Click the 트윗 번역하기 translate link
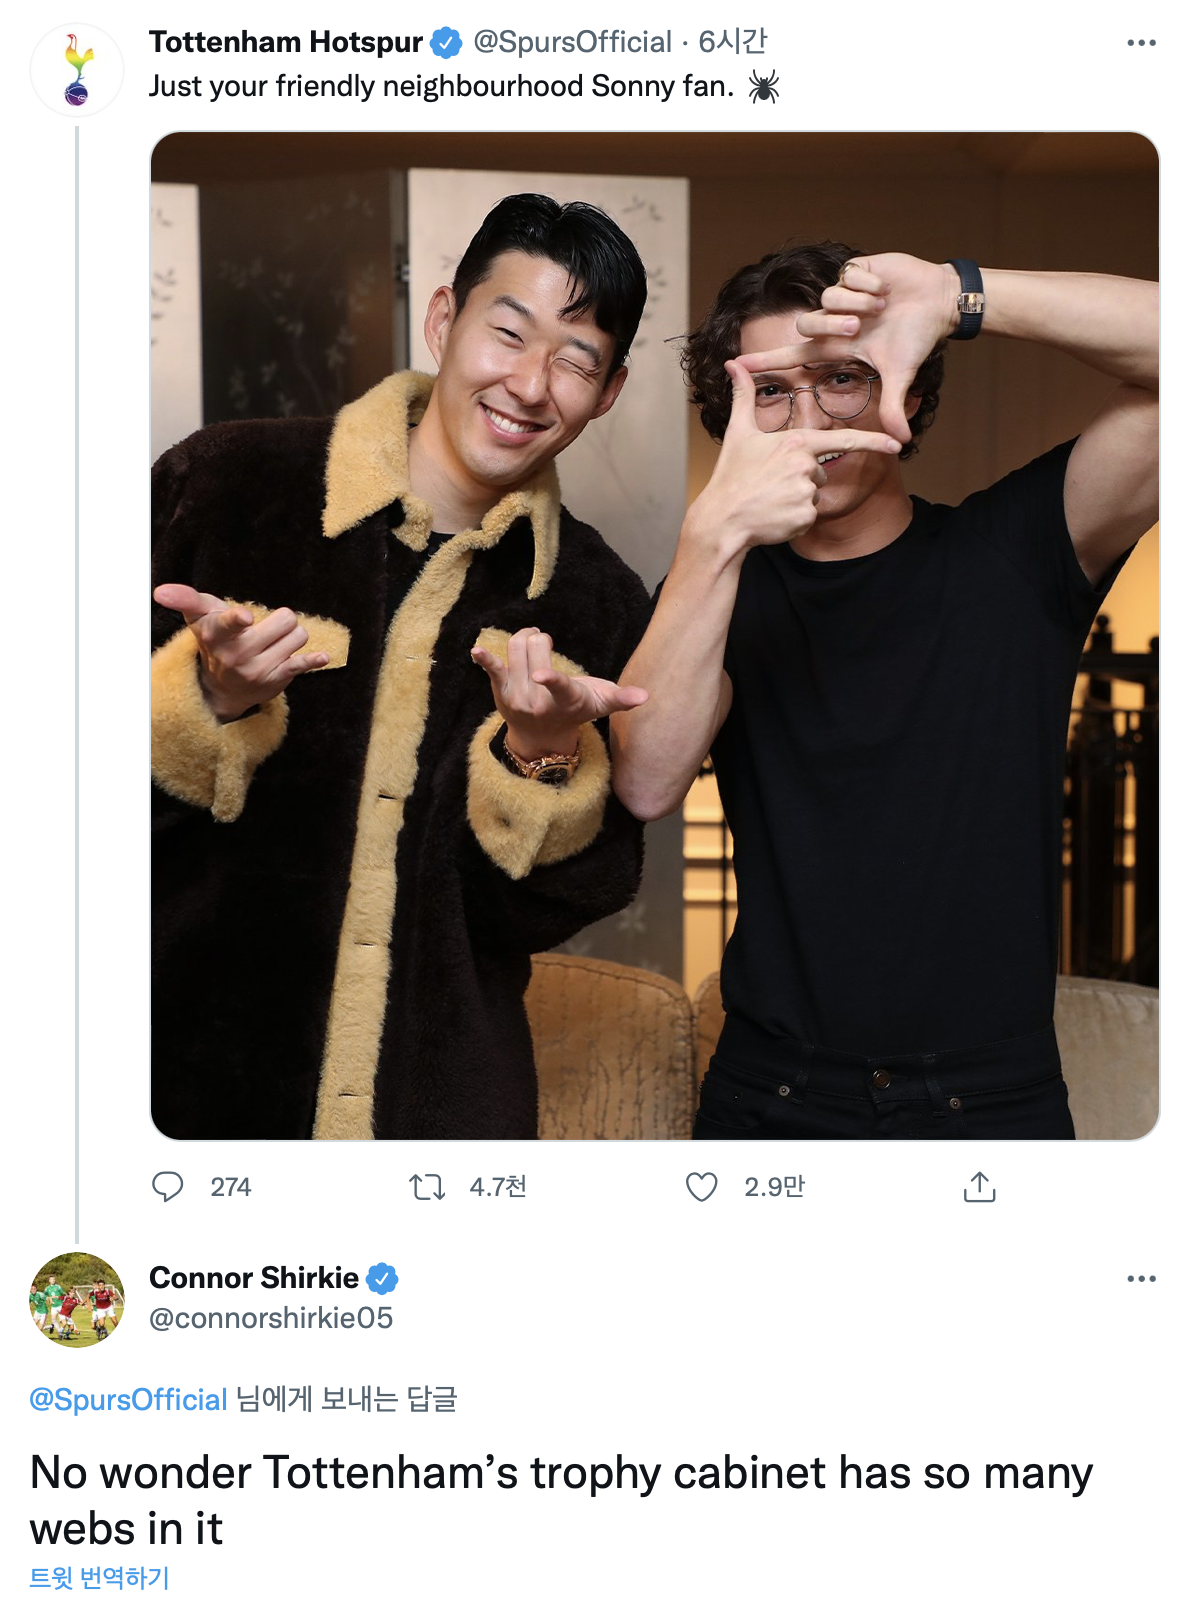The height and width of the screenshot is (1618, 1184). click(99, 1578)
